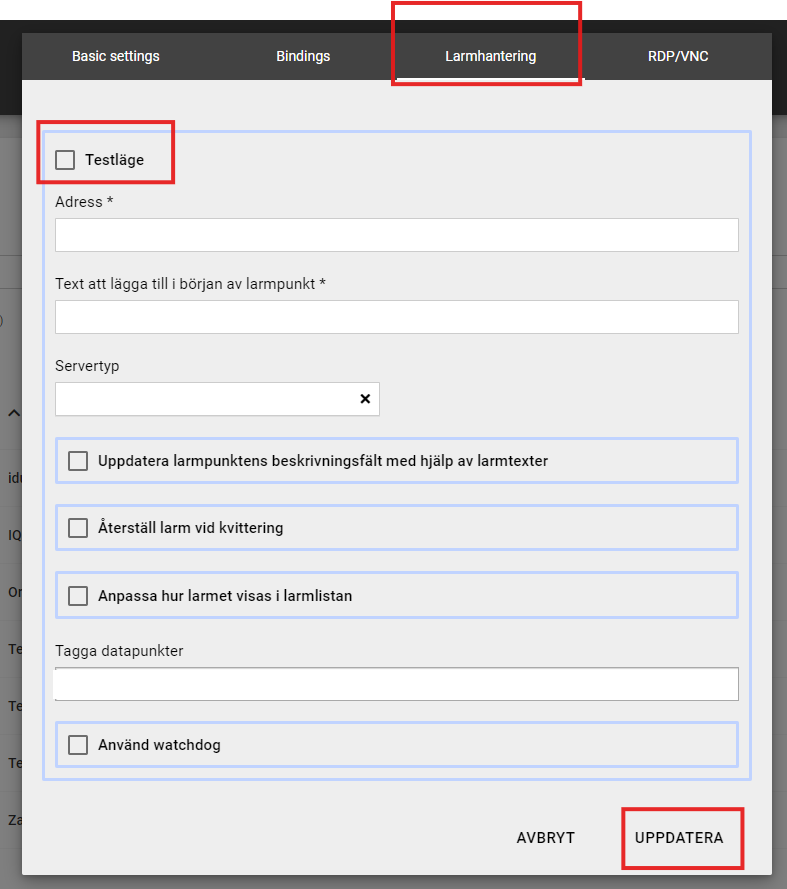The width and height of the screenshot is (787, 889).
Task: Click the Tagga datapunkter field
Action: click(396, 684)
